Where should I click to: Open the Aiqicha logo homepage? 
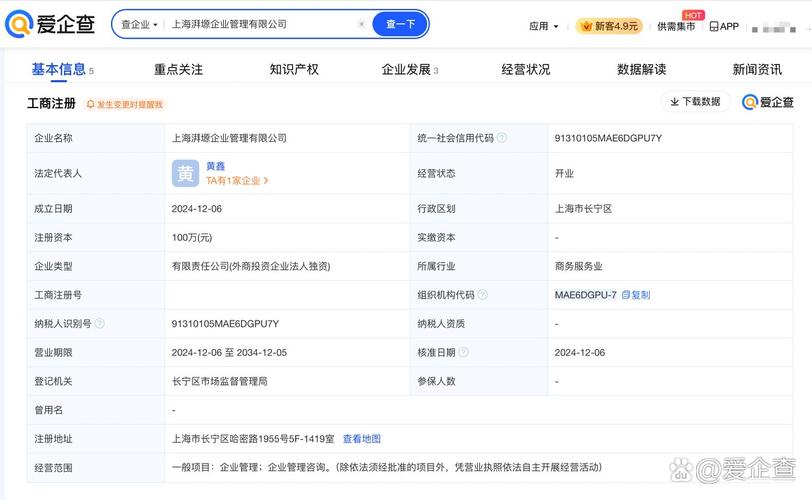point(50,24)
